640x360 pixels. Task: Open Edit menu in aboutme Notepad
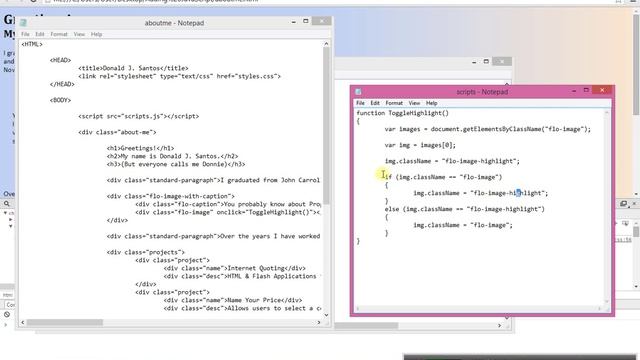pos(40,34)
